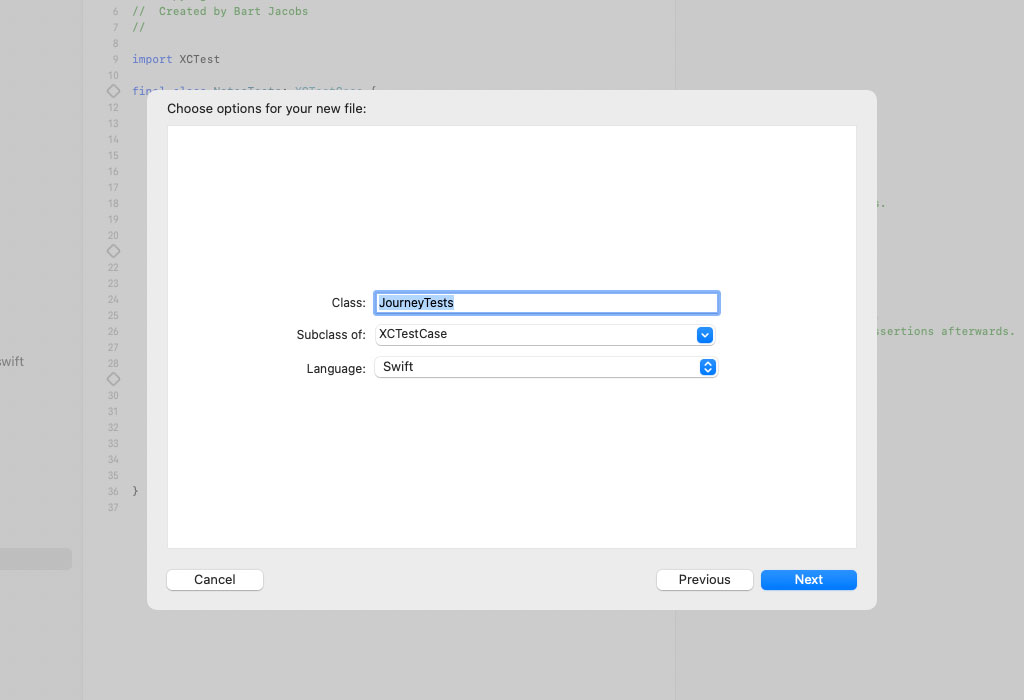Click line number 37 in the gutter

coord(113,507)
